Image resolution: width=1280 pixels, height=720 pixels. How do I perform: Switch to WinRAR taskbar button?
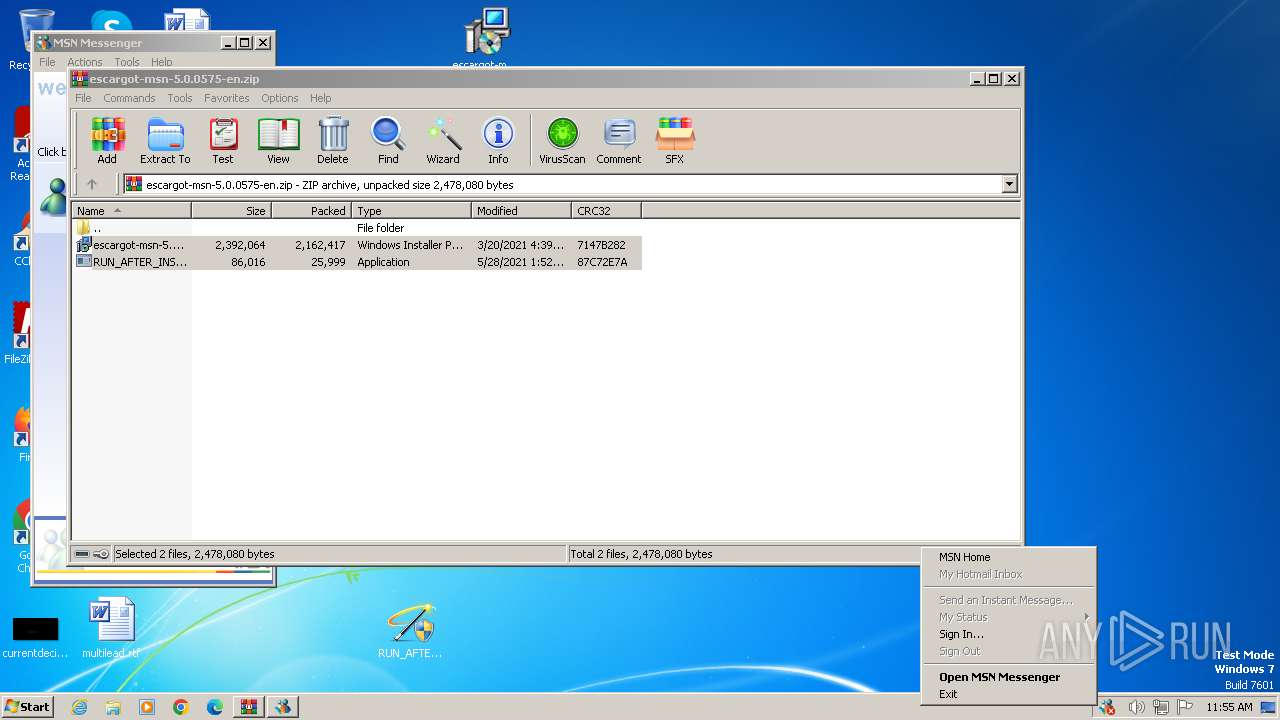click(249, 707)
